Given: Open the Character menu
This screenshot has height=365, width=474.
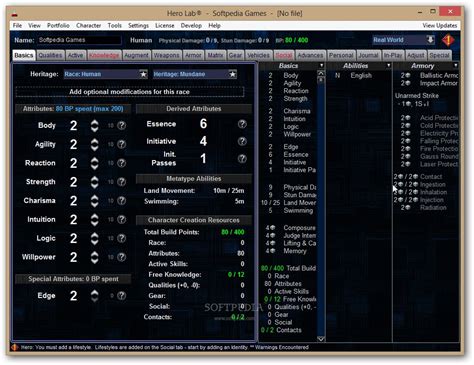Looking at the screenshot, I should coord(89,26).
